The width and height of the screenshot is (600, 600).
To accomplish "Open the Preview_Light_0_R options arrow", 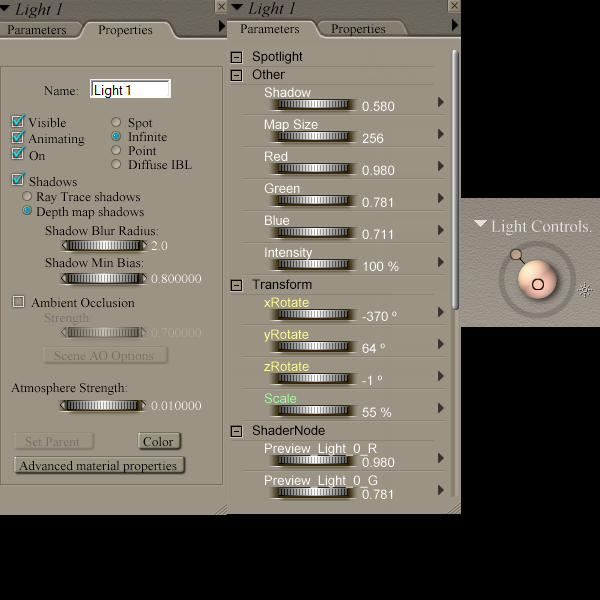I will tap(441, 458).
